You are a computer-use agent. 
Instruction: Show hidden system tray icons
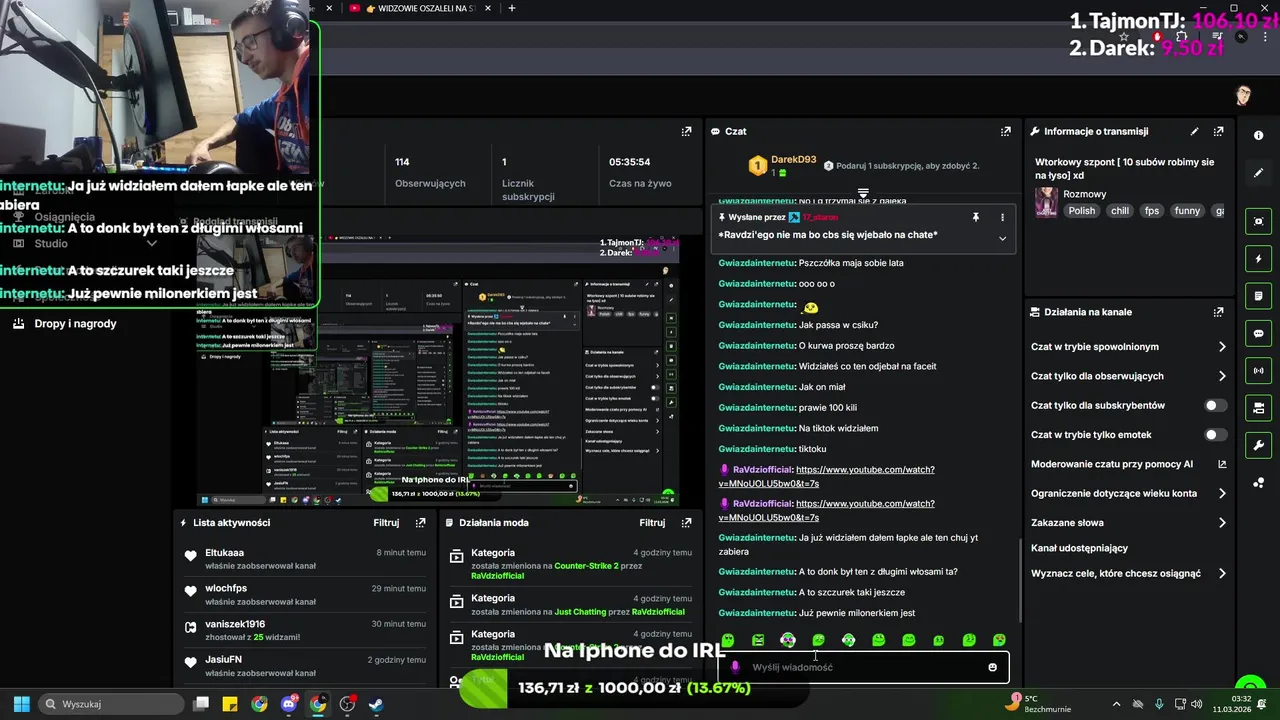coord(1116,704)
